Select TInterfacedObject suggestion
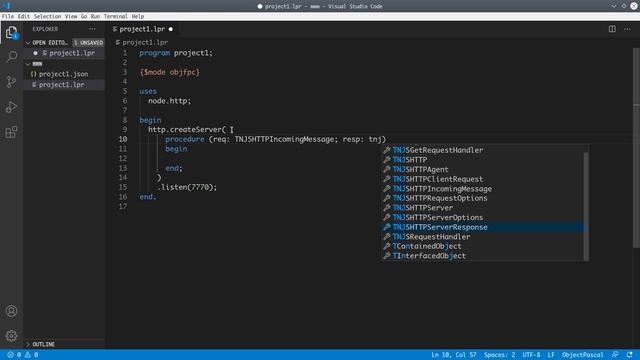Screen dimensions: 640x360 483,256
